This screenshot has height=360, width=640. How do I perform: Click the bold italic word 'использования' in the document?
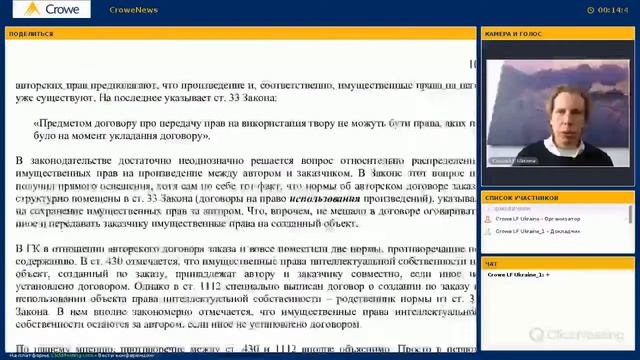325,199
